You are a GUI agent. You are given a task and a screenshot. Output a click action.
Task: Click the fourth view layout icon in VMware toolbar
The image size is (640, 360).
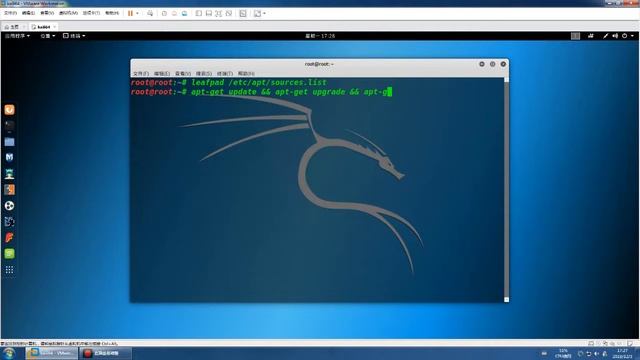[229, 13]
